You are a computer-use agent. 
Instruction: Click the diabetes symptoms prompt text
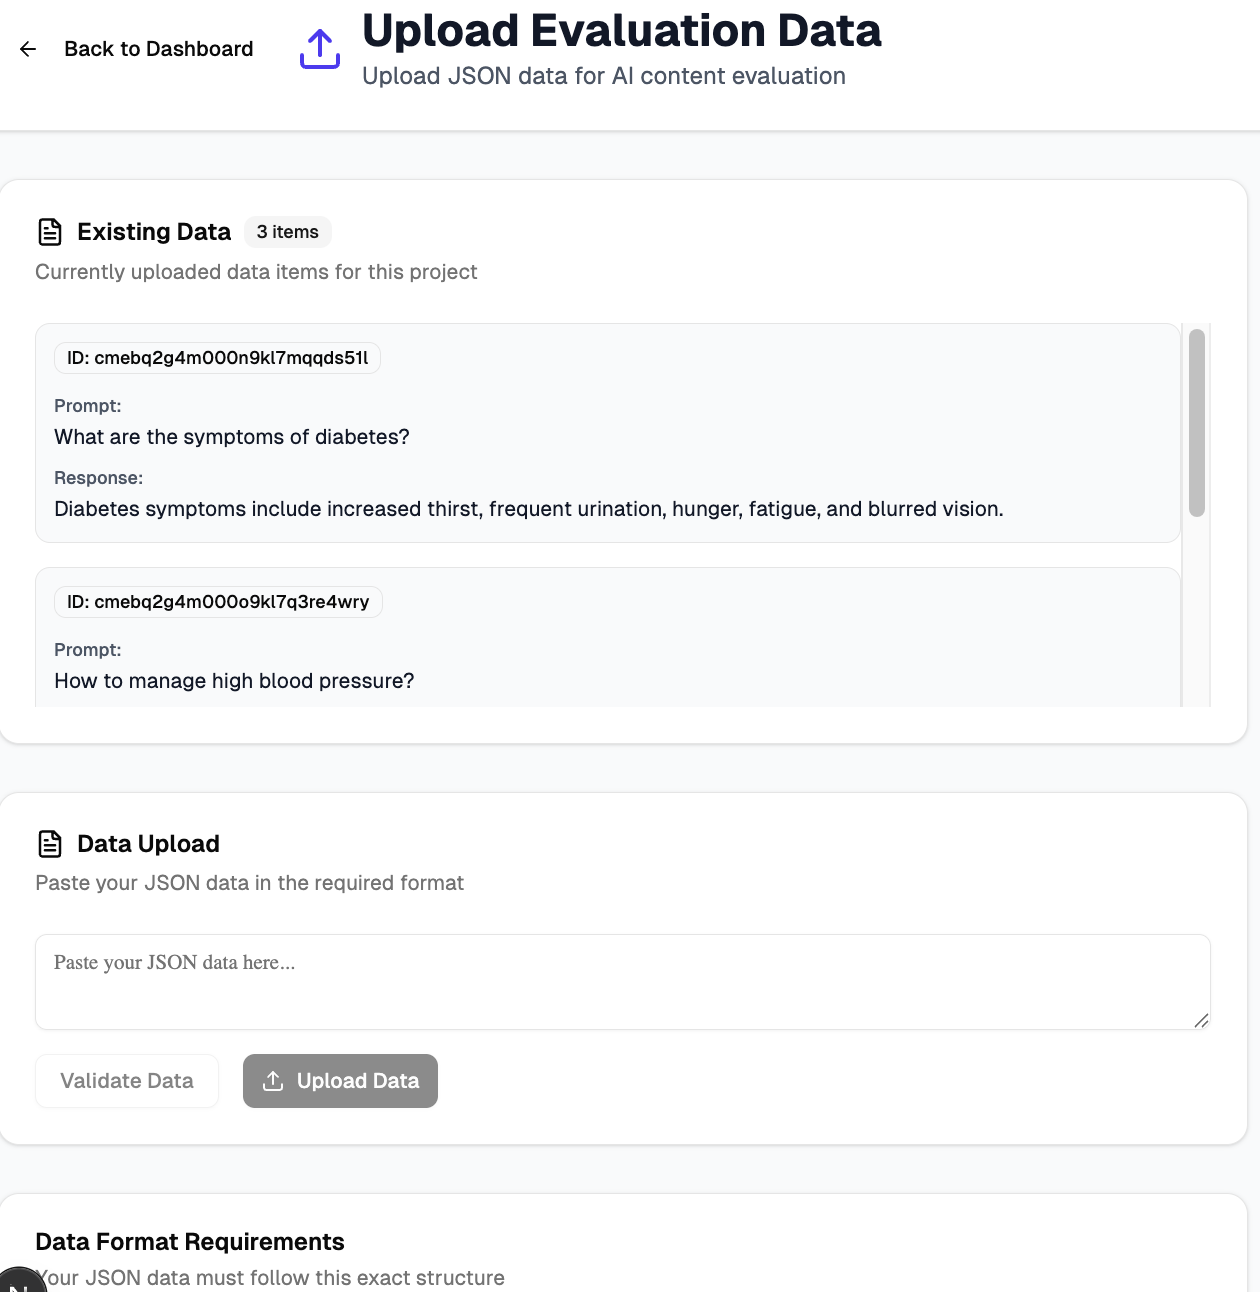click(232, 437)
